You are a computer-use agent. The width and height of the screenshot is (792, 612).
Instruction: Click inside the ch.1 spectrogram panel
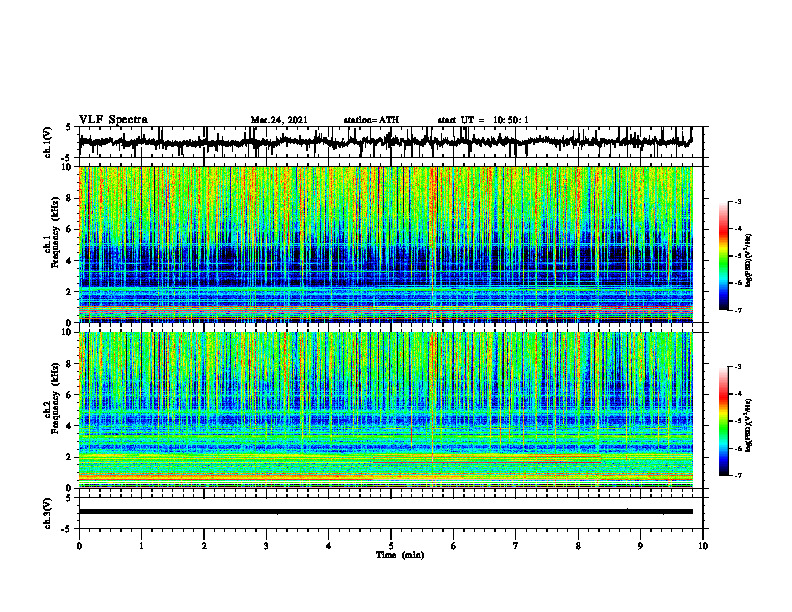(x=386, y=244)
